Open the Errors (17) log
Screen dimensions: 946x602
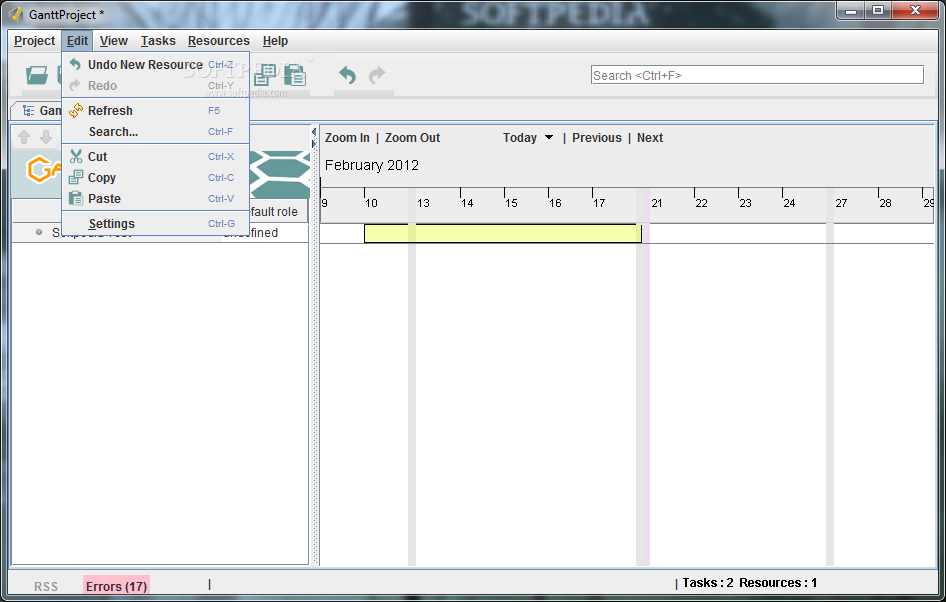coord(116,586)
